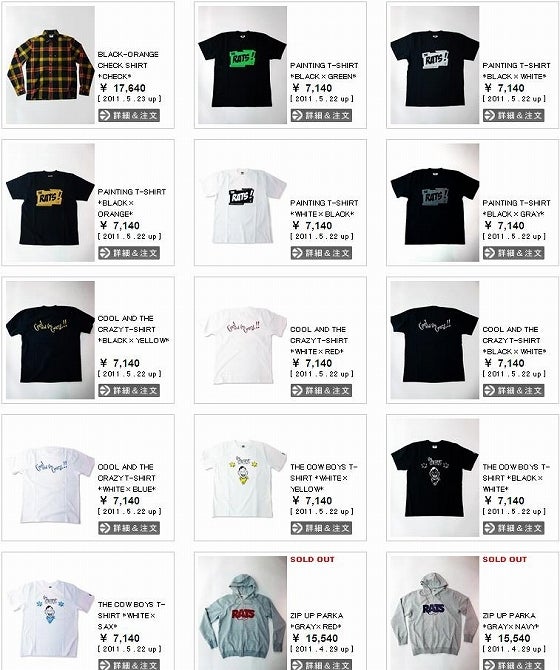The width and height of the screenshot is (560, 670).
Task: Select Cool and the Crazy White × Red image
Action: (x=243, y=340)
